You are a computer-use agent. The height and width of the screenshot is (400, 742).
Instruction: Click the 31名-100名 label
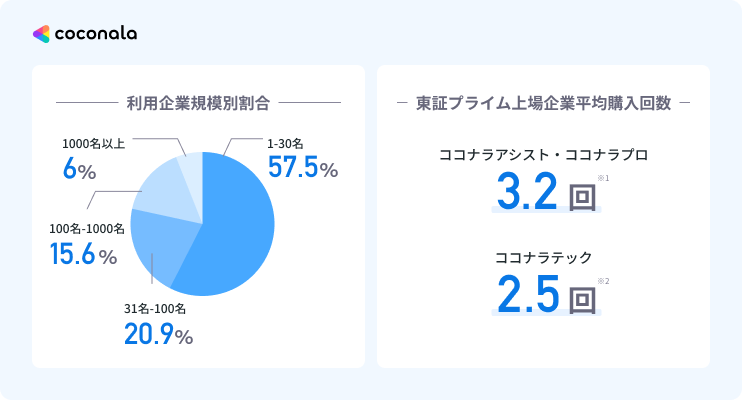point(155,308)
